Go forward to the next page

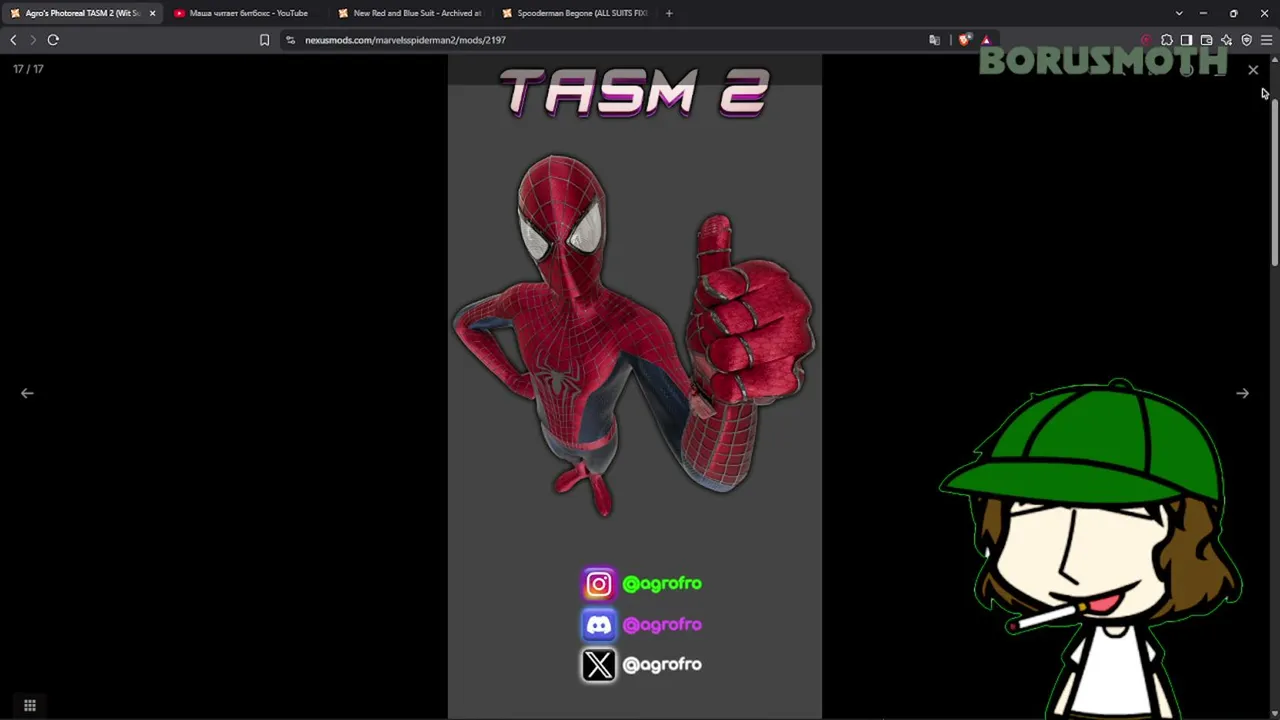click(x=33, y=40)
